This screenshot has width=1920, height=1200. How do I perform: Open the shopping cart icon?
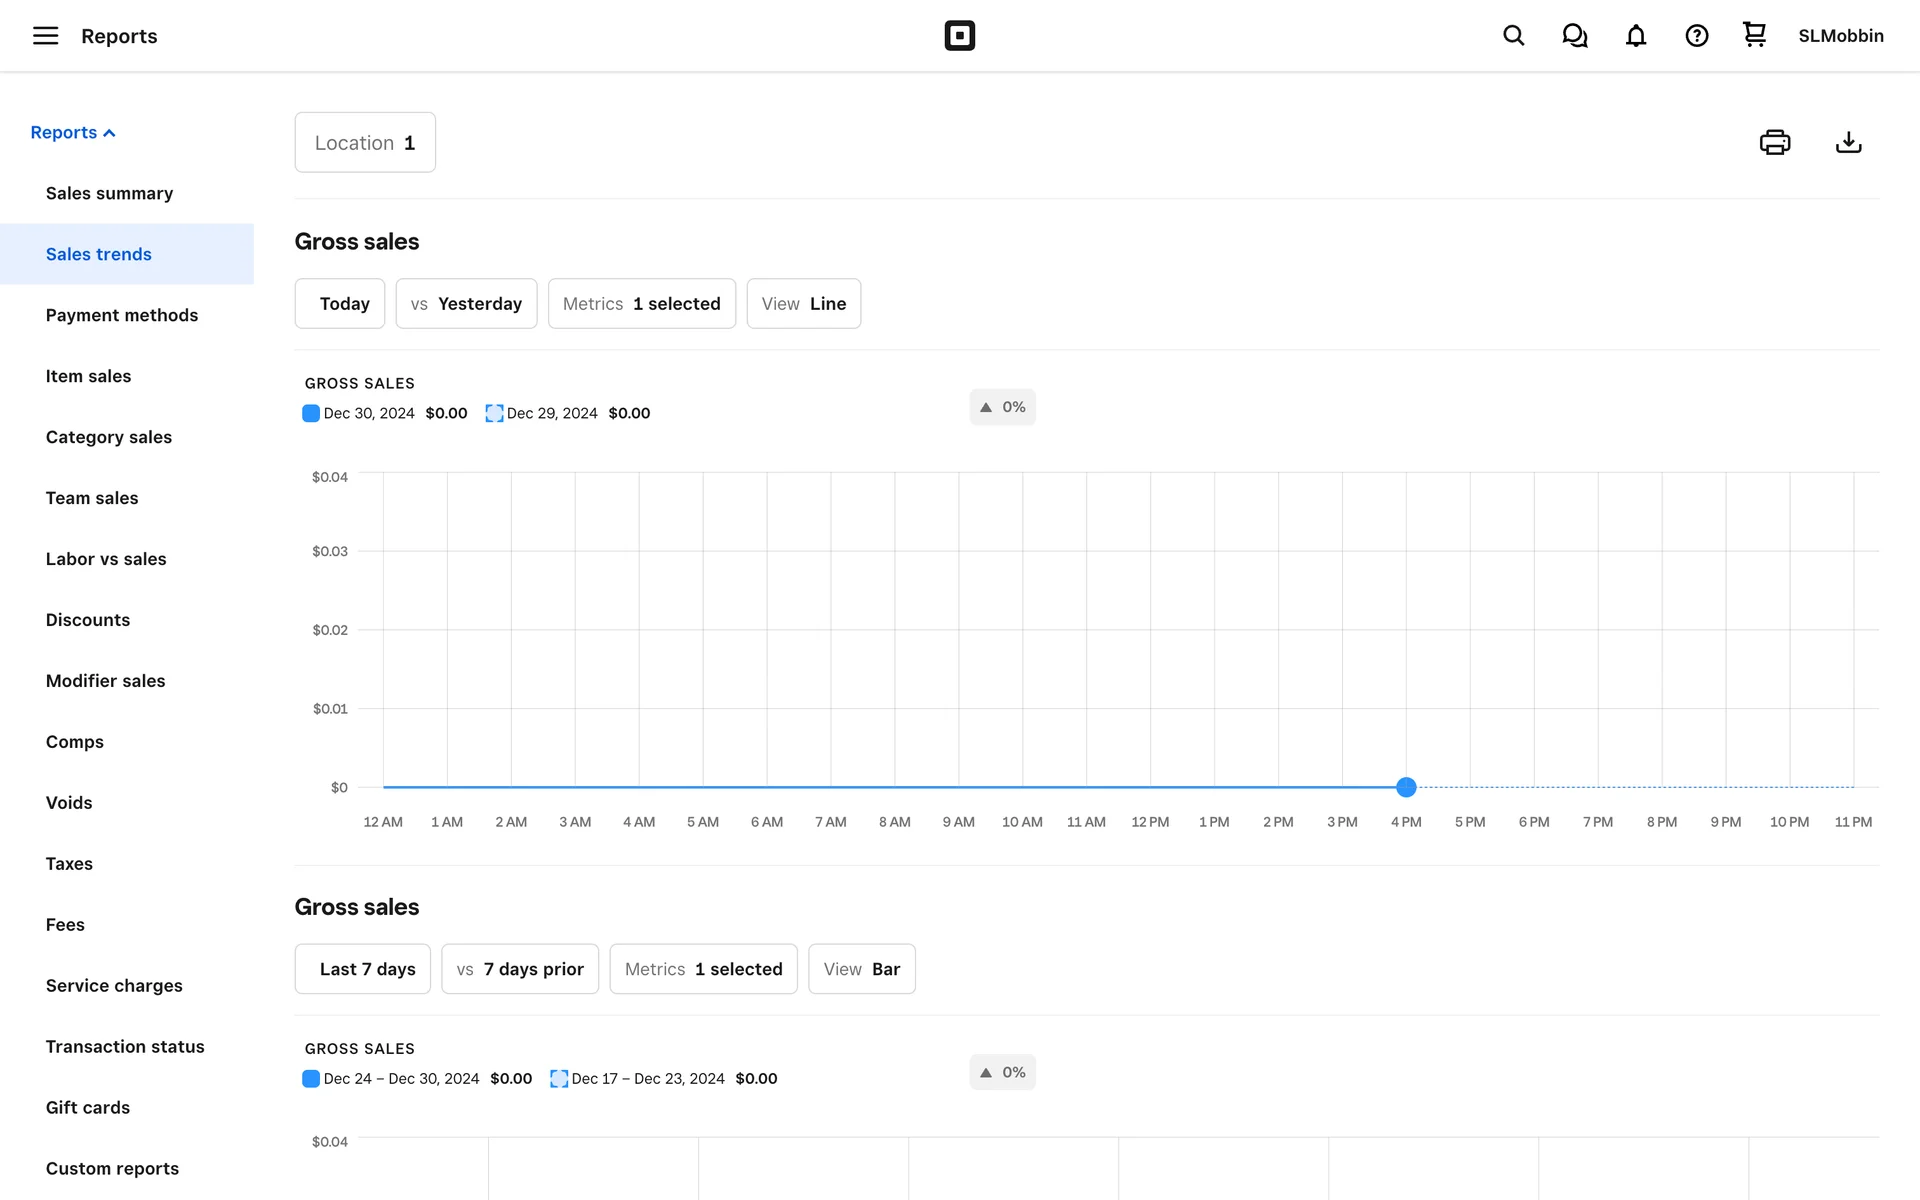1754,35
